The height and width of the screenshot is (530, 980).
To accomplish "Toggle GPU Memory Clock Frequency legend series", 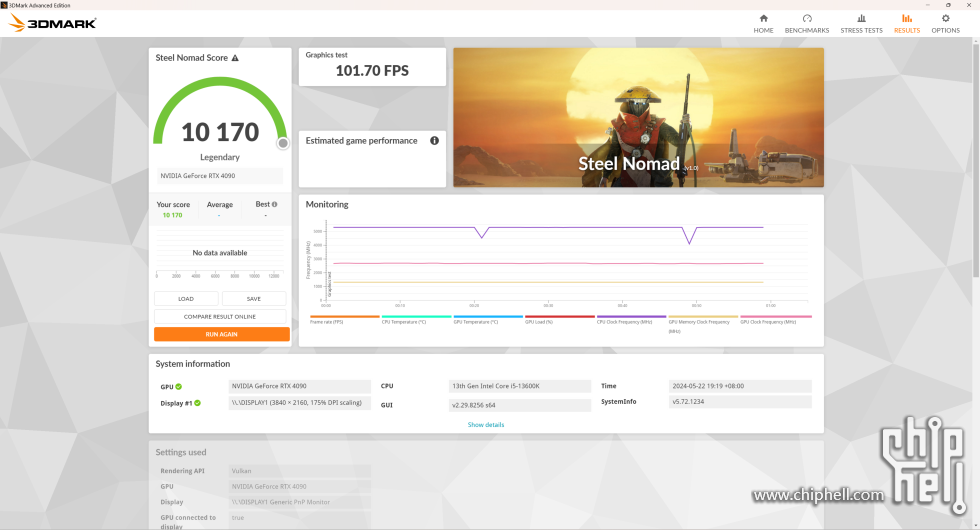I will click(x=702, y=324).
